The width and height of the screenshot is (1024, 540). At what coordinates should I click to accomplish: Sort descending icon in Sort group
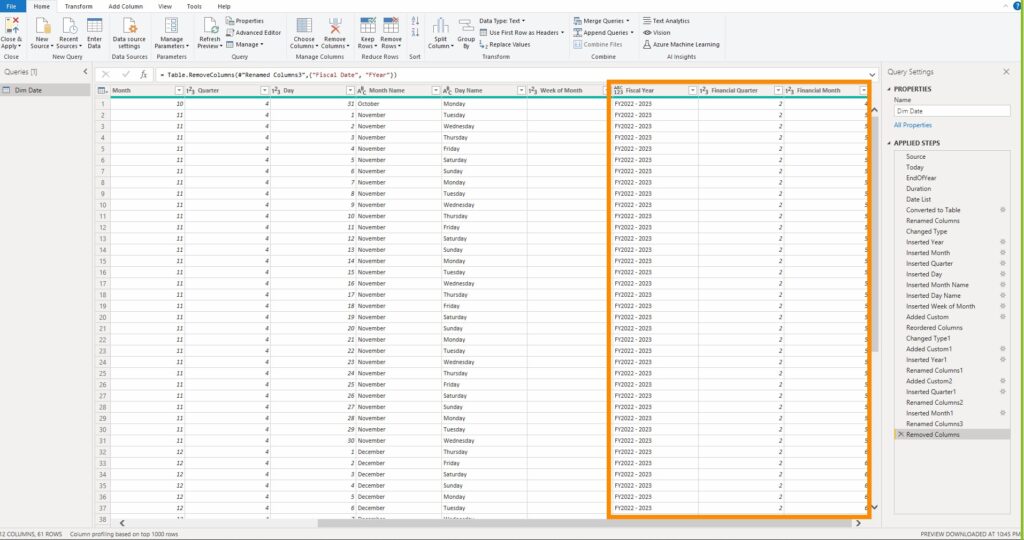point(415,32)
